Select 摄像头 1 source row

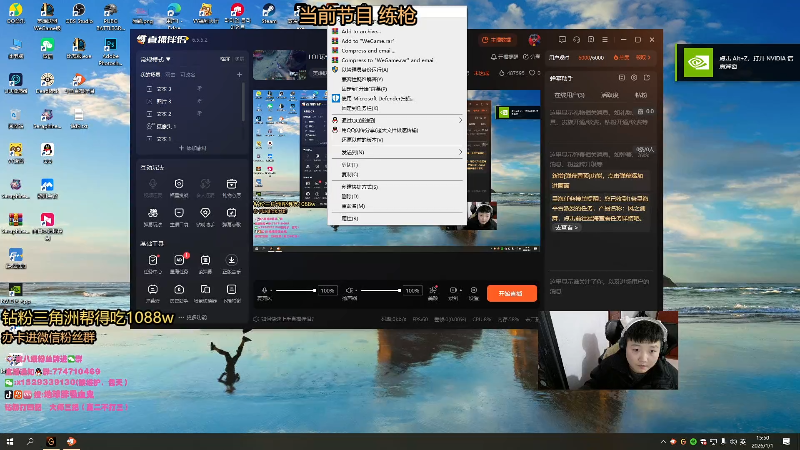click(191, 126)
